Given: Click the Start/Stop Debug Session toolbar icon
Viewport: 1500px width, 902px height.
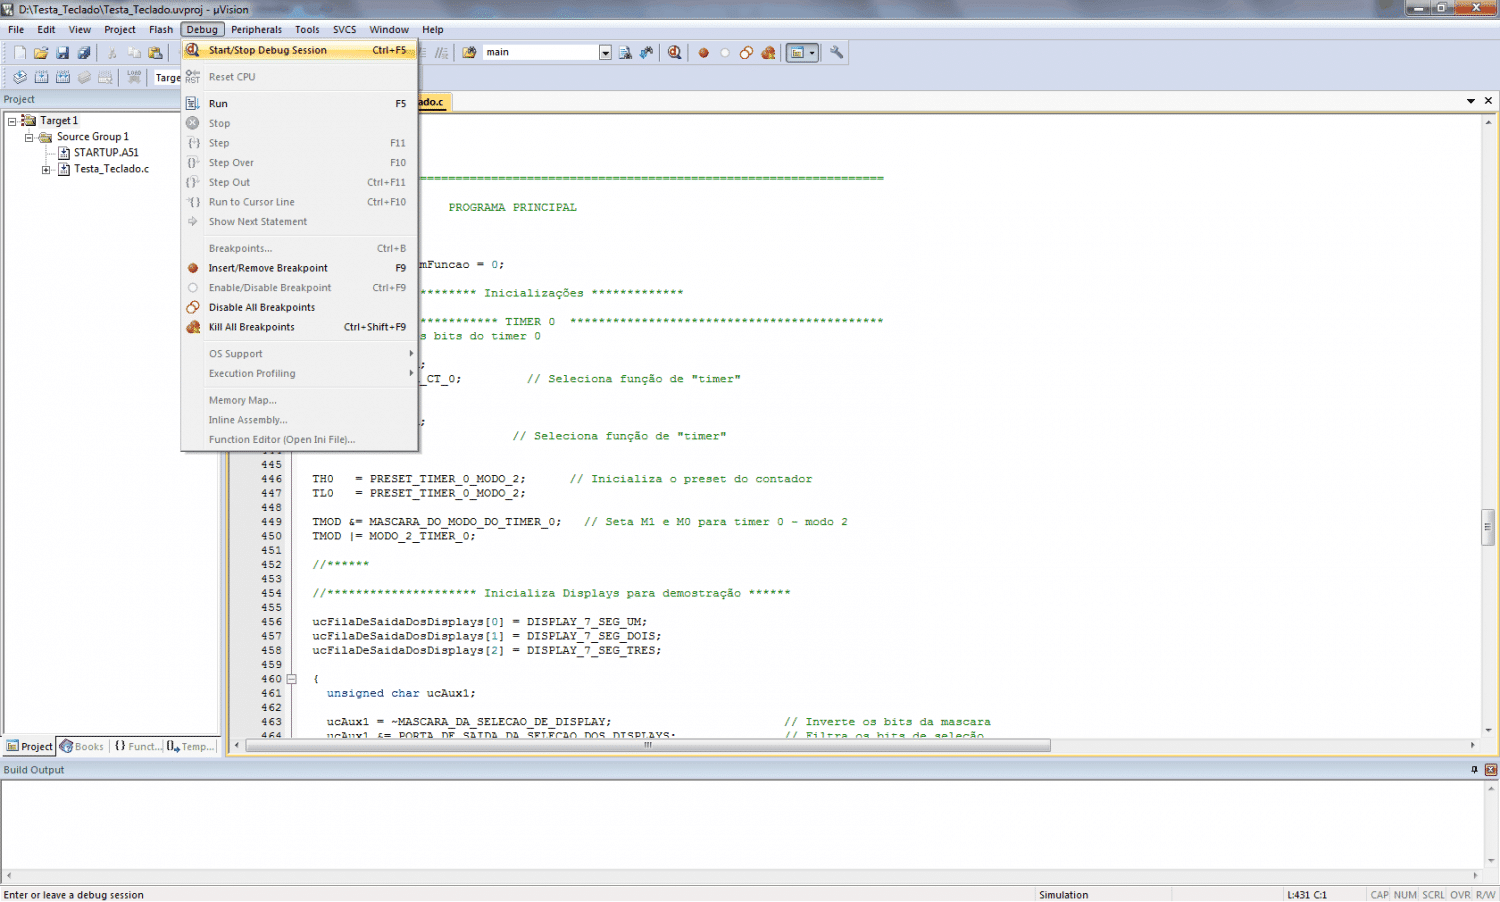Looking at the screenshot, I should tap(674, 53).
